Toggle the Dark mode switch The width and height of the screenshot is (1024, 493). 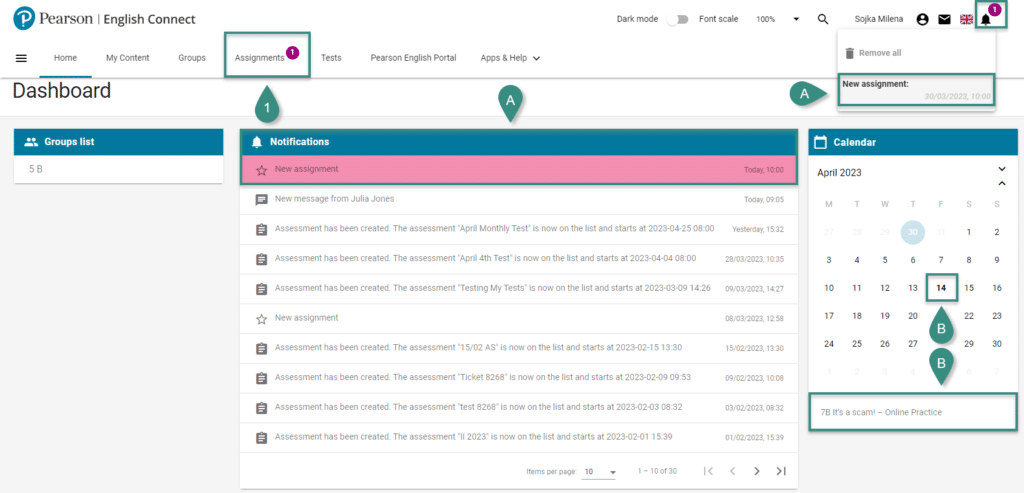click(678, 19)
